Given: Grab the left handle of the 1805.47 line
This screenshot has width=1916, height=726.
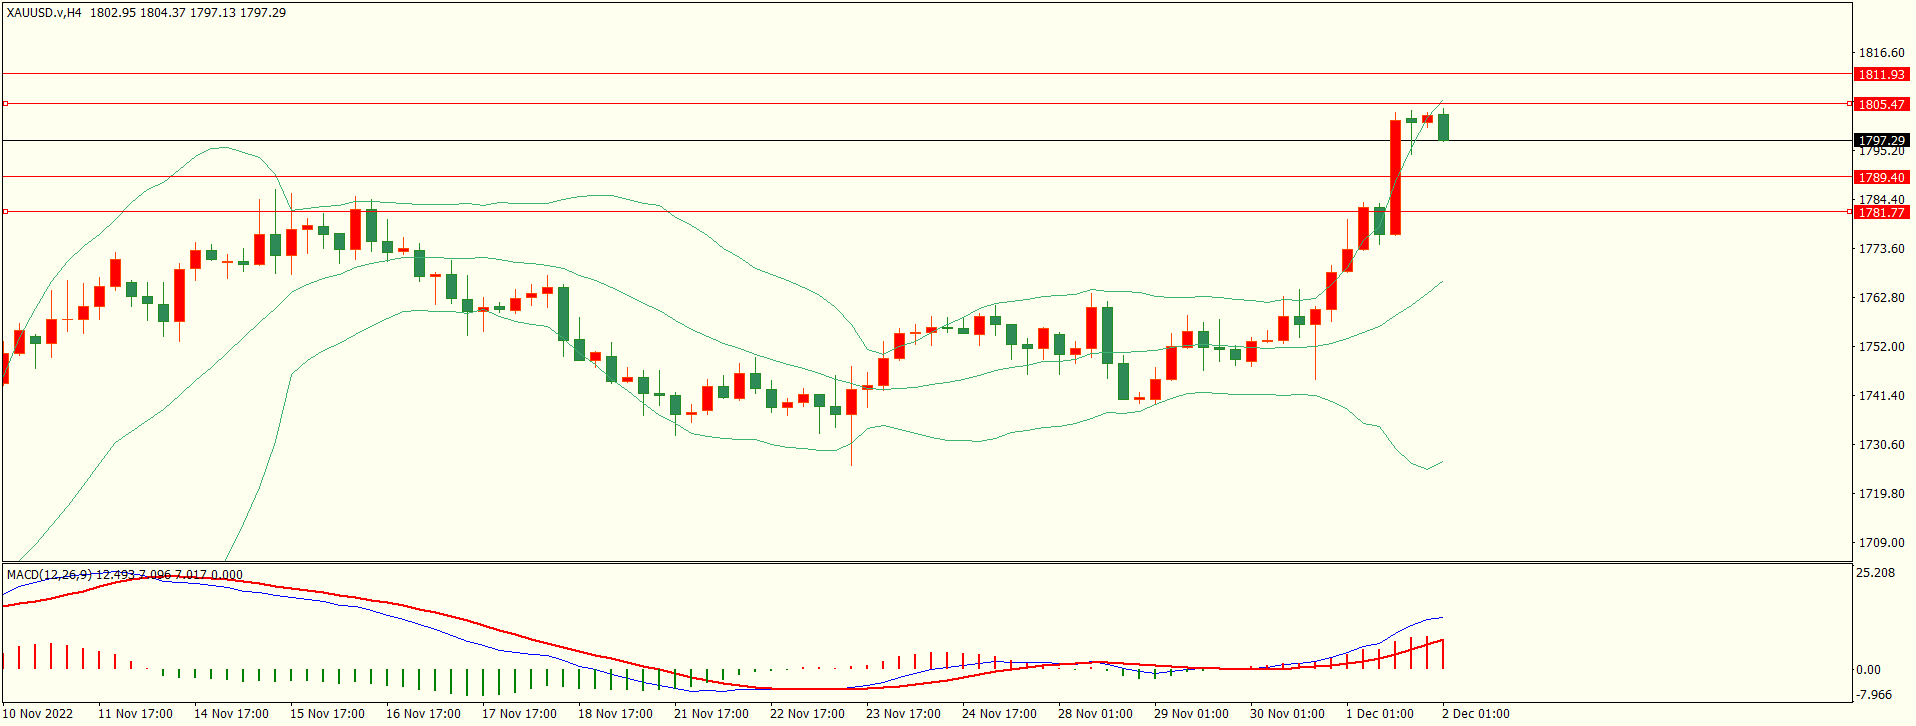Looking at the screenshot, I should pyautogui.click(x=5, y=103).
